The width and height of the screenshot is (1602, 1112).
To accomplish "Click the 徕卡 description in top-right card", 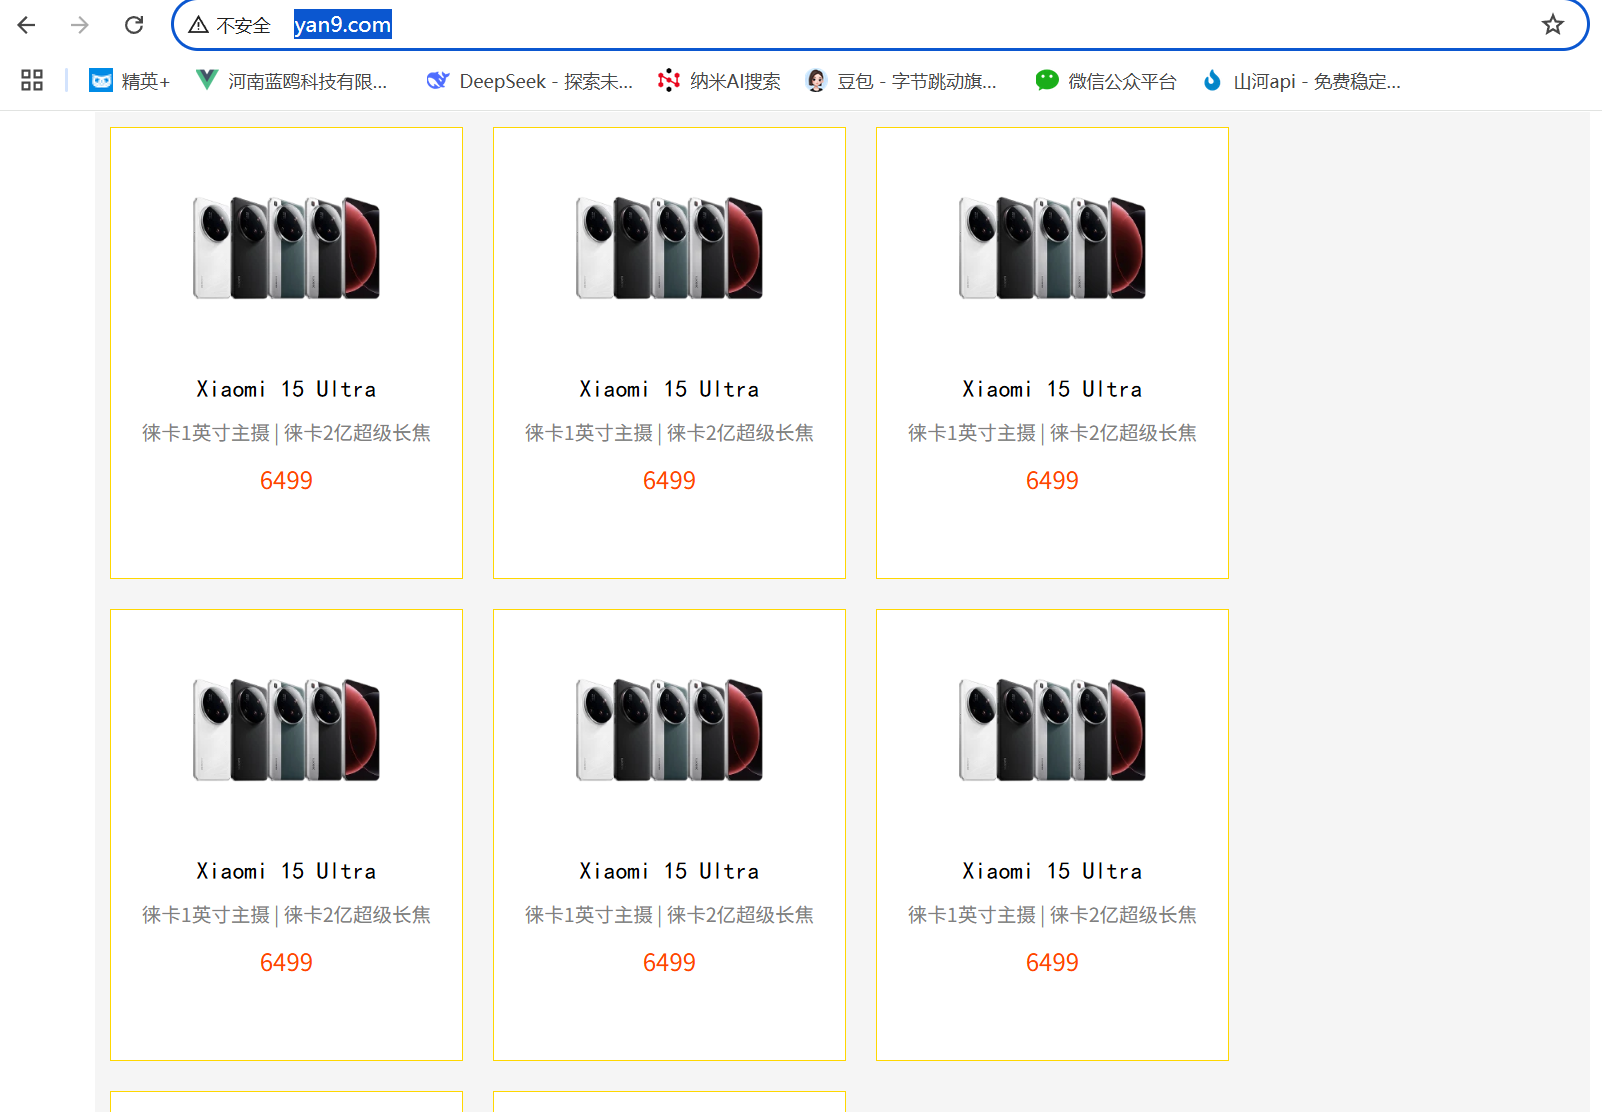I will [x=1052, y=433].
